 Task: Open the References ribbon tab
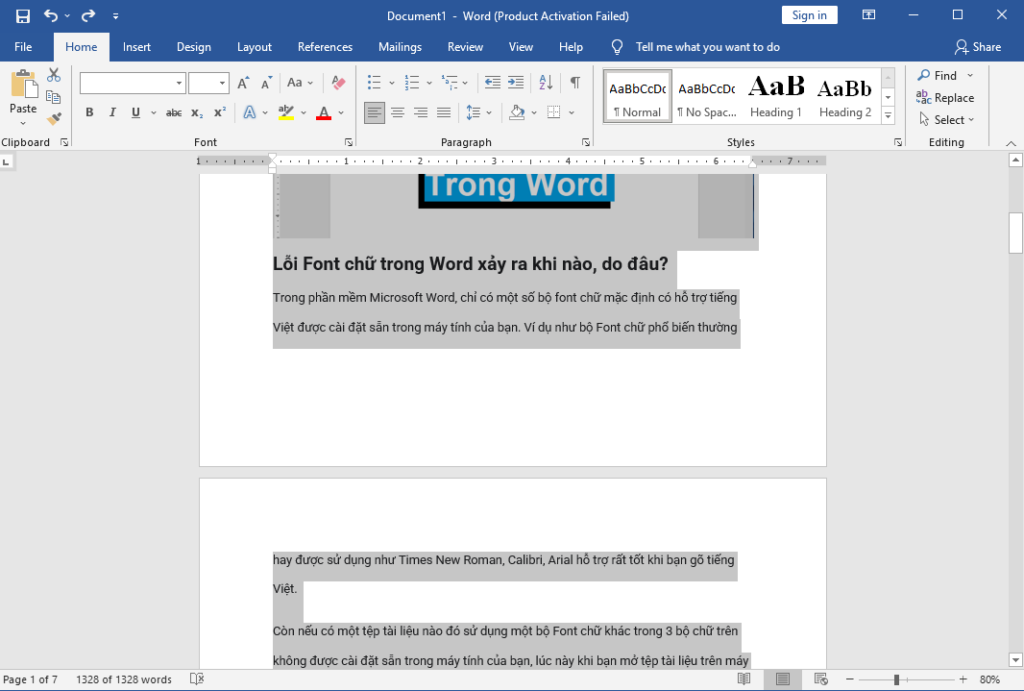tap(325, 46)
